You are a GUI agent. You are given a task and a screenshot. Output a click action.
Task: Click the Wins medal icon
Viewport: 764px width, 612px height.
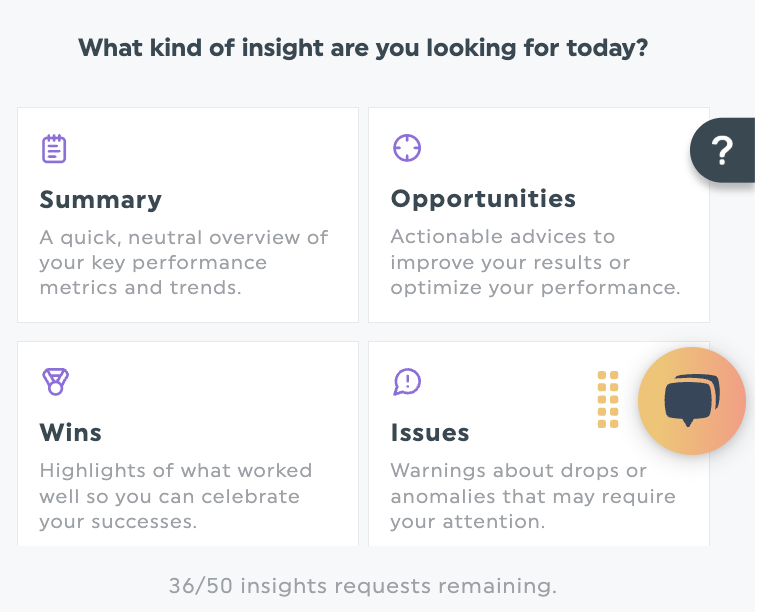55,382
